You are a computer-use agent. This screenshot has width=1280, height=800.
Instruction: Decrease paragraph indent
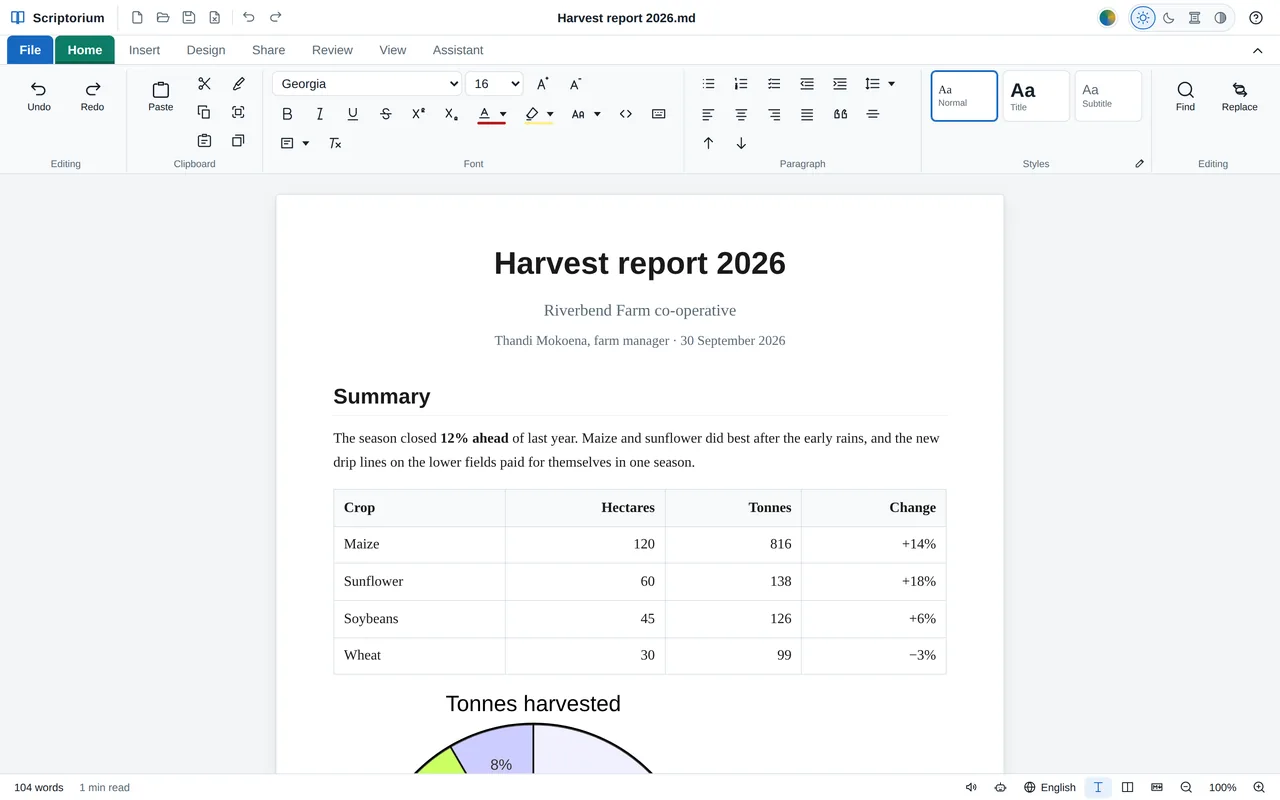(807, 84)
